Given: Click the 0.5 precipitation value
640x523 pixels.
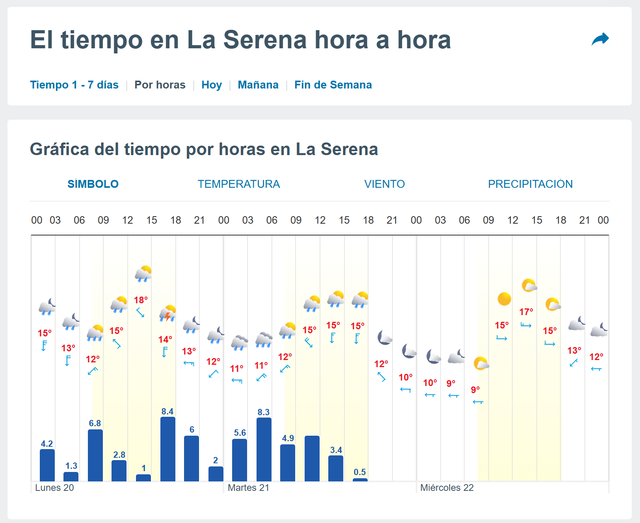Looking at the screenshot, I should click(x=360, y=472).
